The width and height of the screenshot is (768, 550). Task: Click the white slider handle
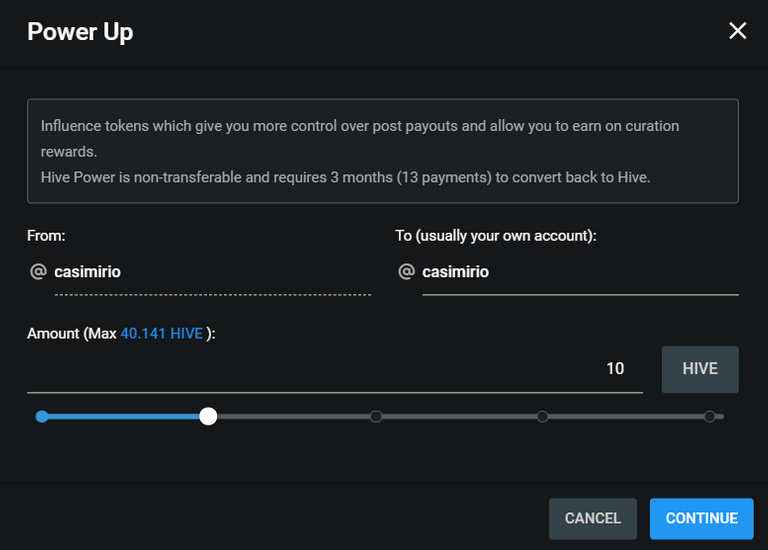pyautogui.click(x=208, y=416)
